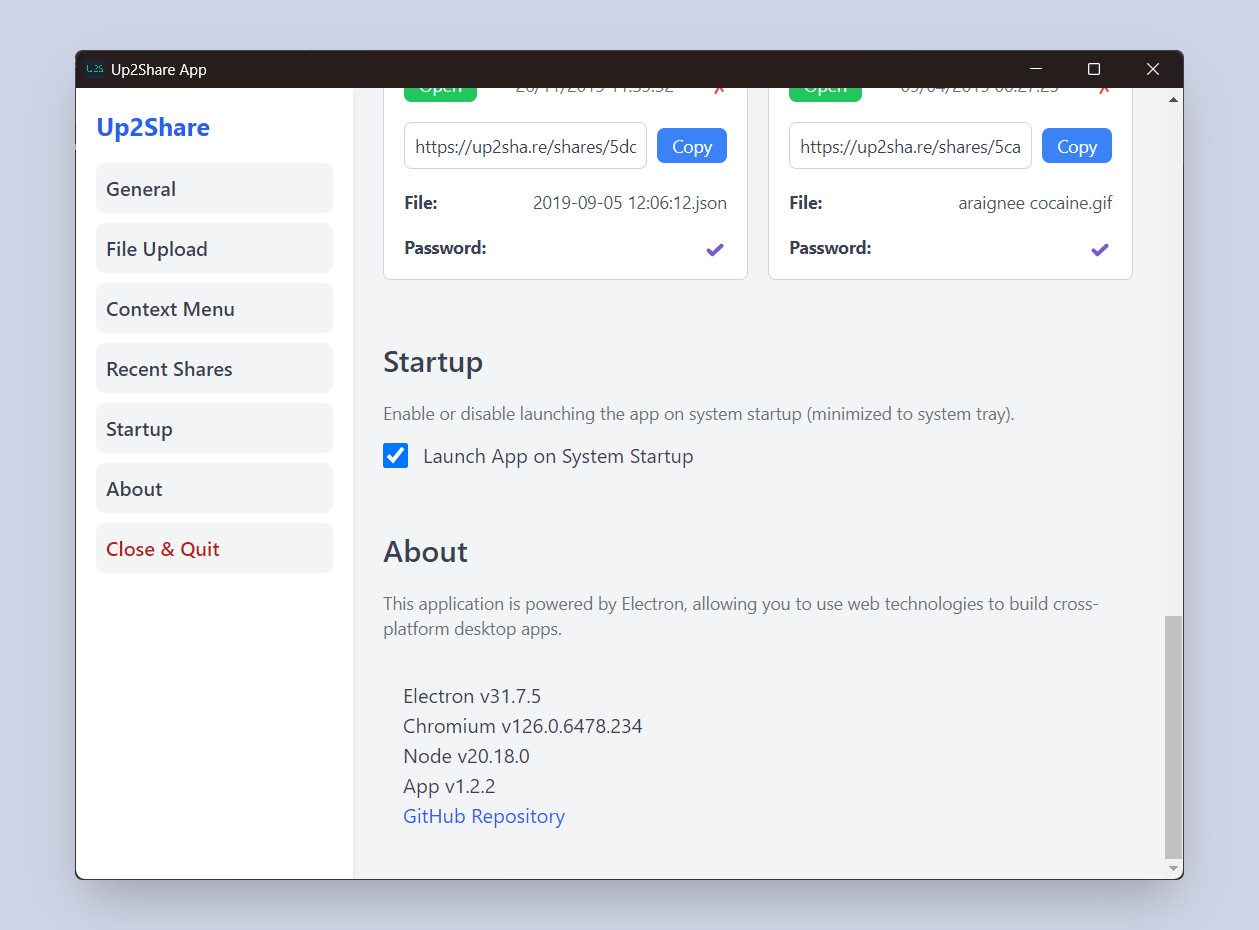Click the Launch App on System Startup label
Screen dimensions: 1259x930
click(x=558, y=456)
